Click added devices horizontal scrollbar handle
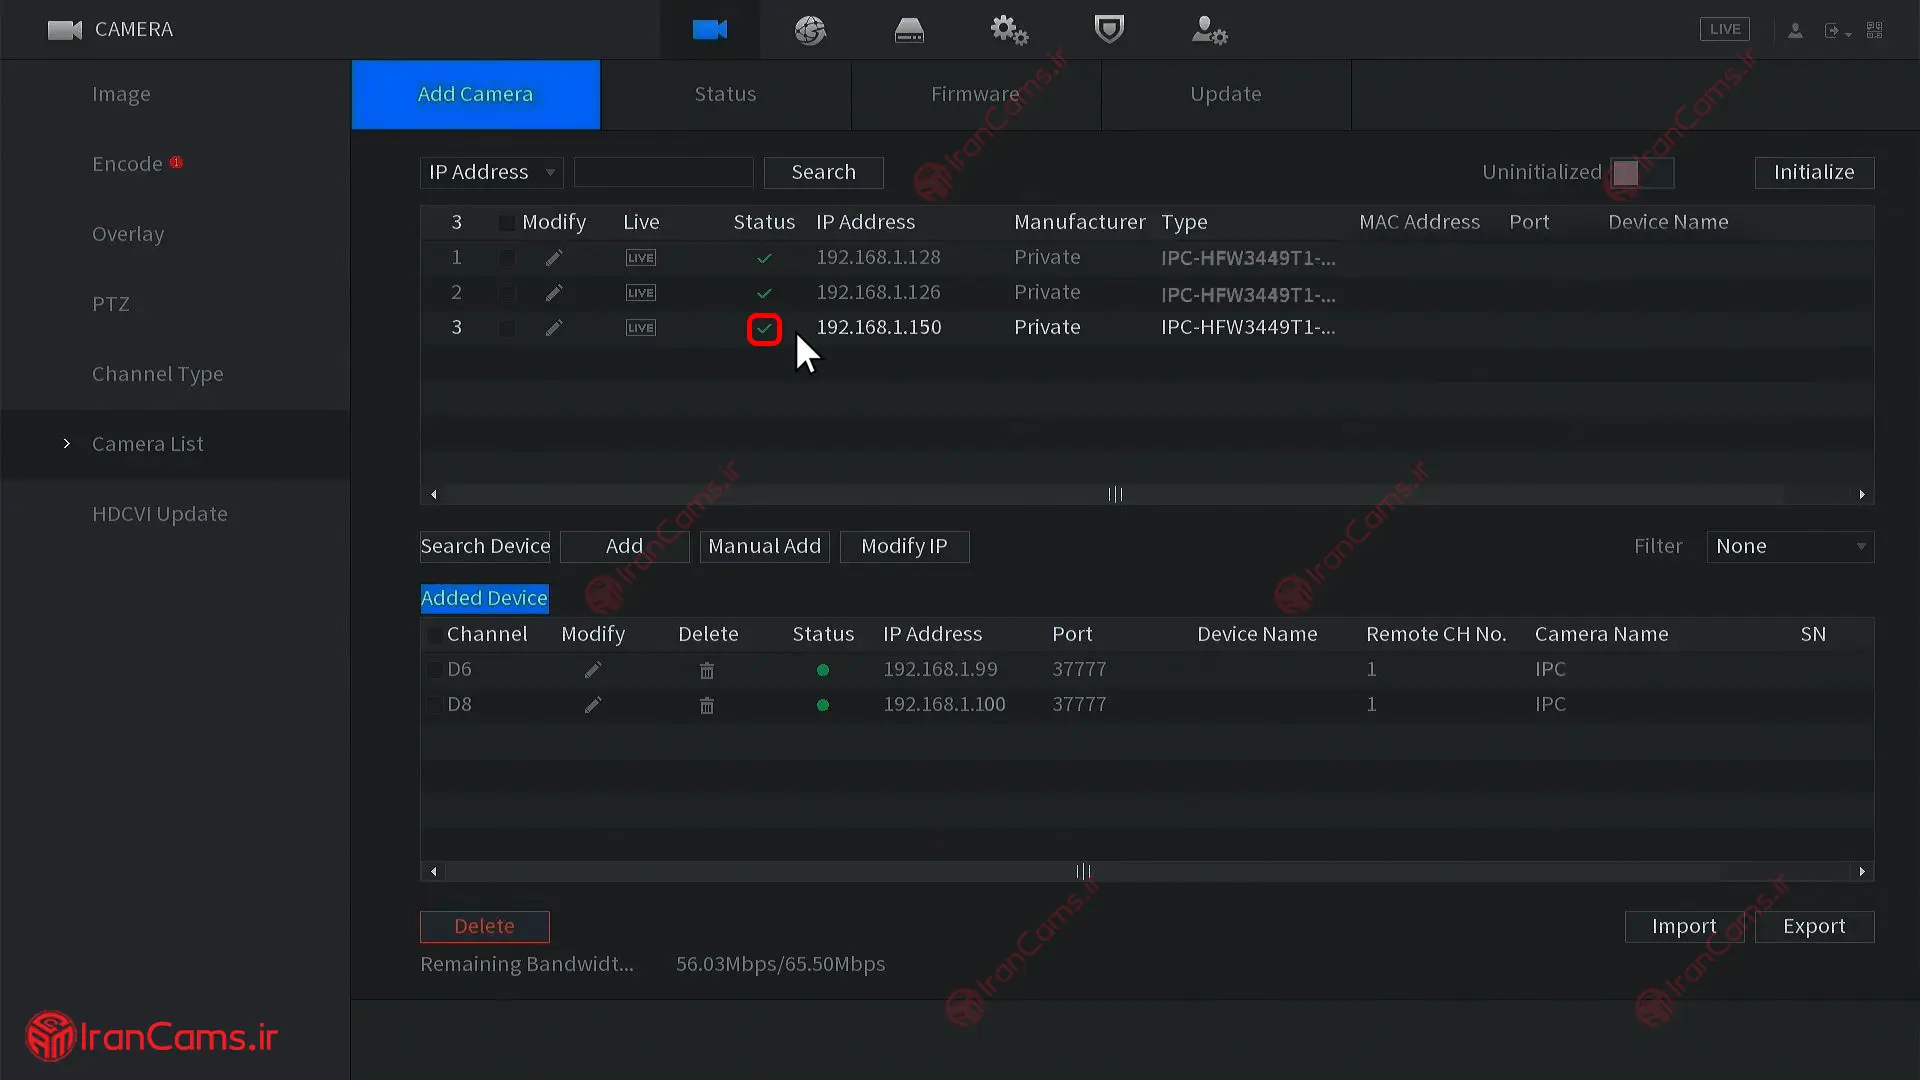 coord(1083,871)
